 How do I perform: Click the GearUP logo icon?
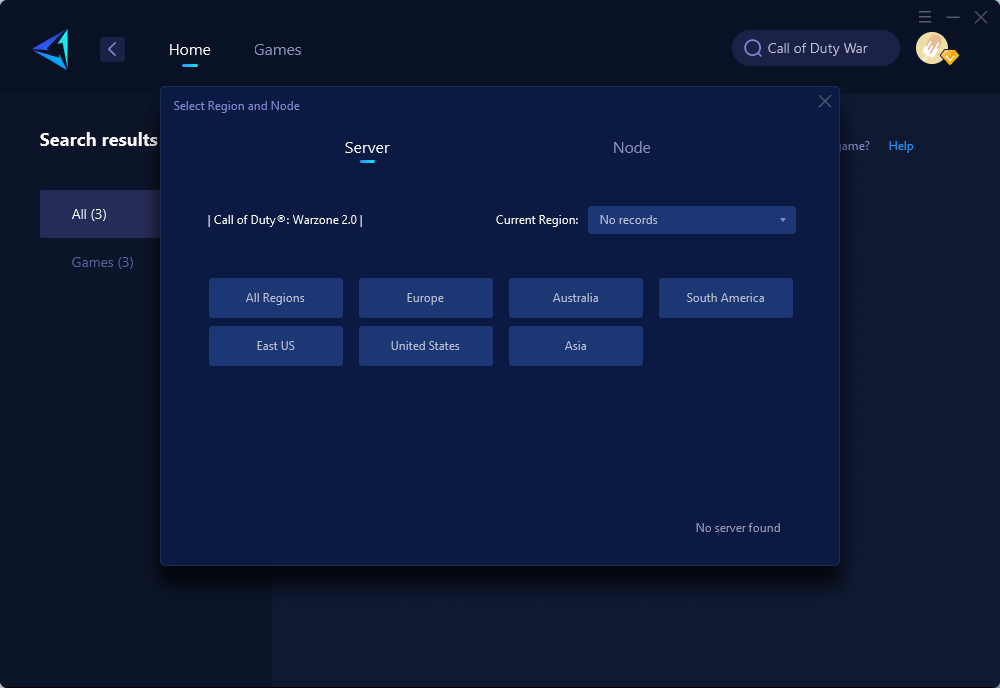tap(51, 49)
